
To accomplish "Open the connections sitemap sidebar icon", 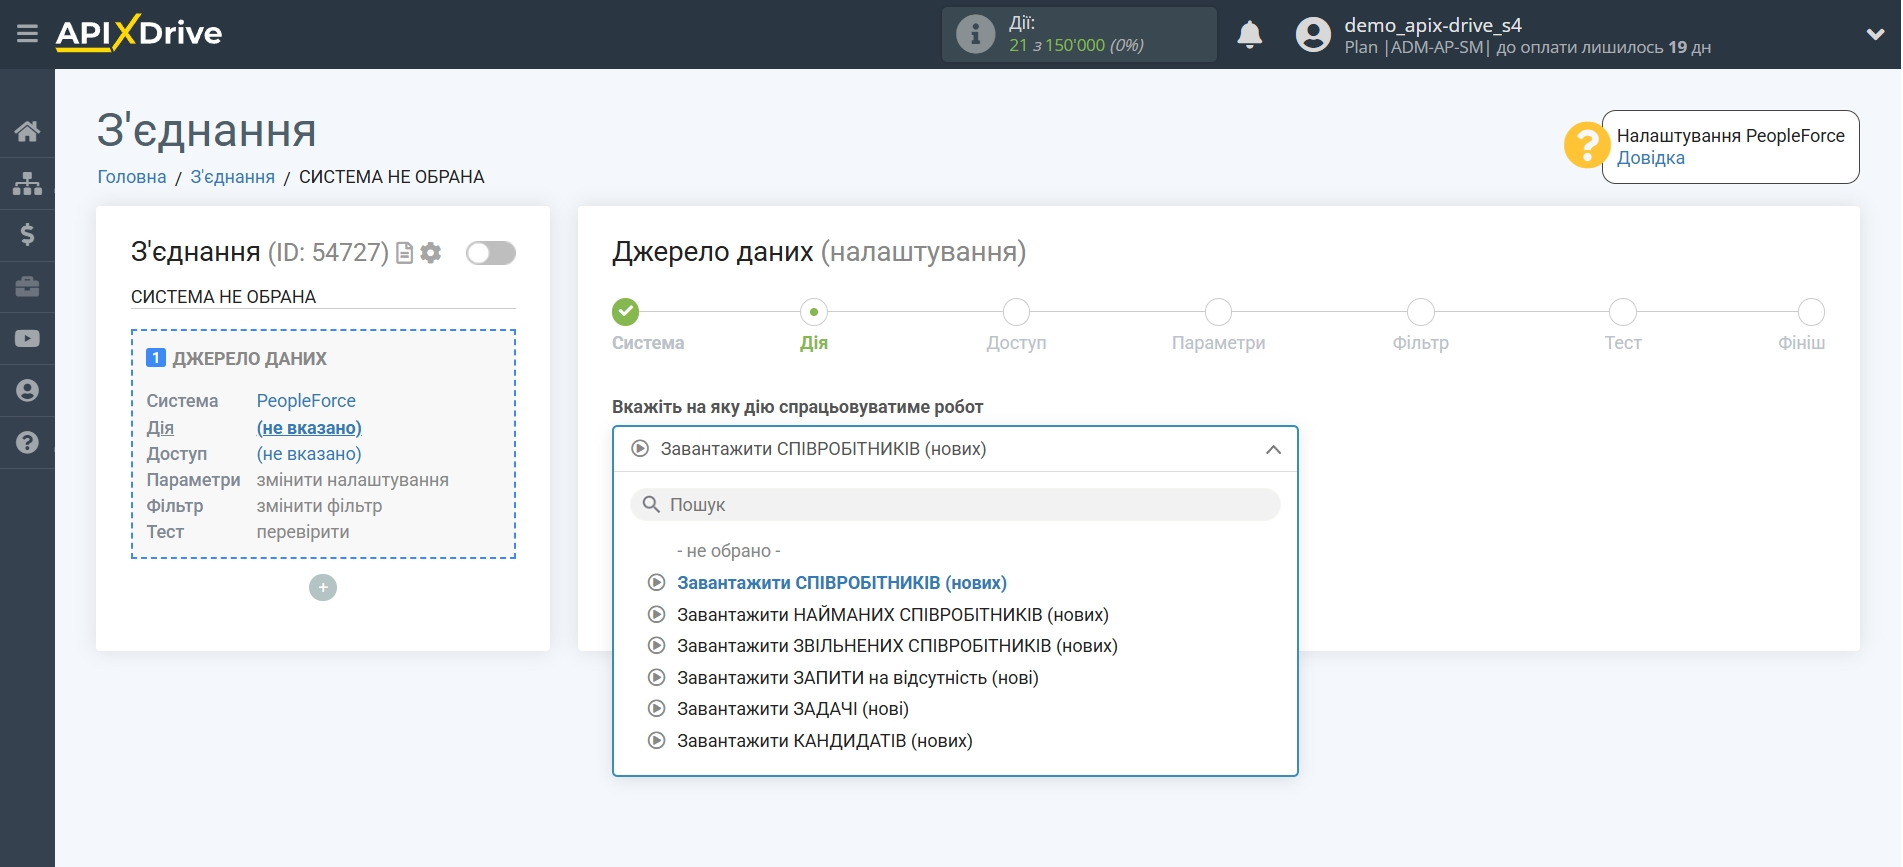I will click(27, 183).
